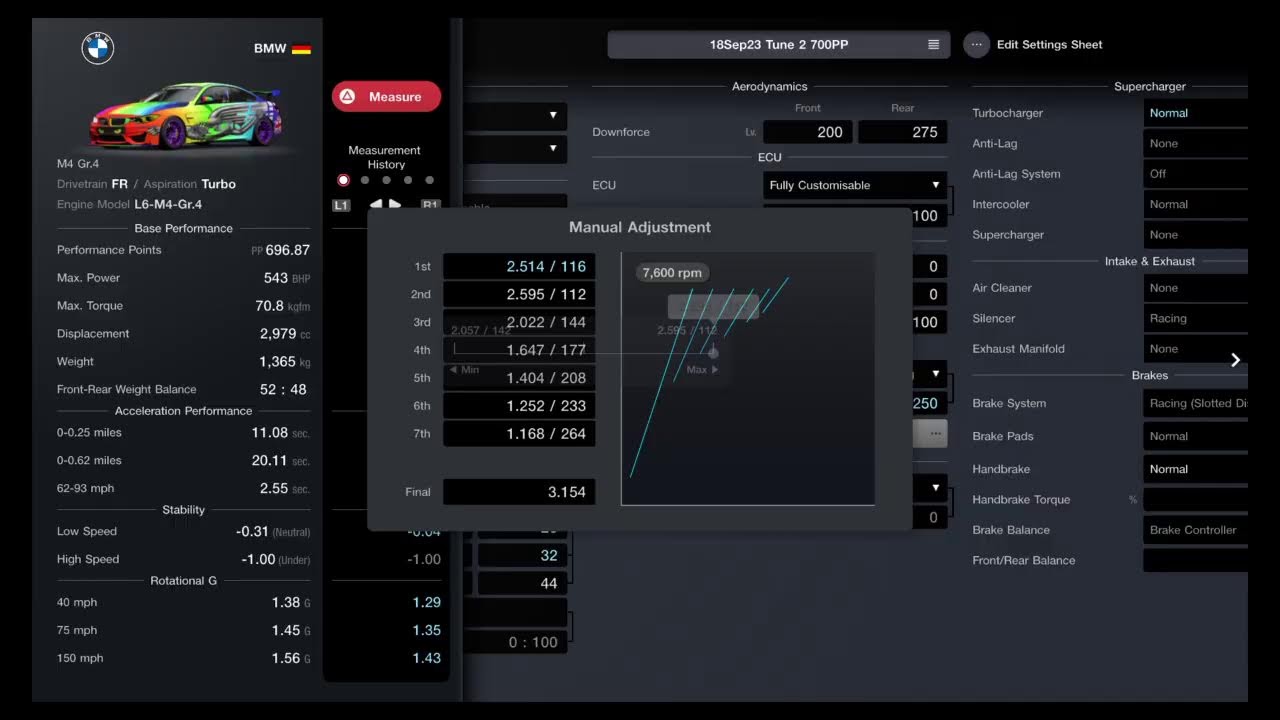Click the list icon in the settings sheet selector
This screenshot has height=720, width=1280.
coord(933,44)
